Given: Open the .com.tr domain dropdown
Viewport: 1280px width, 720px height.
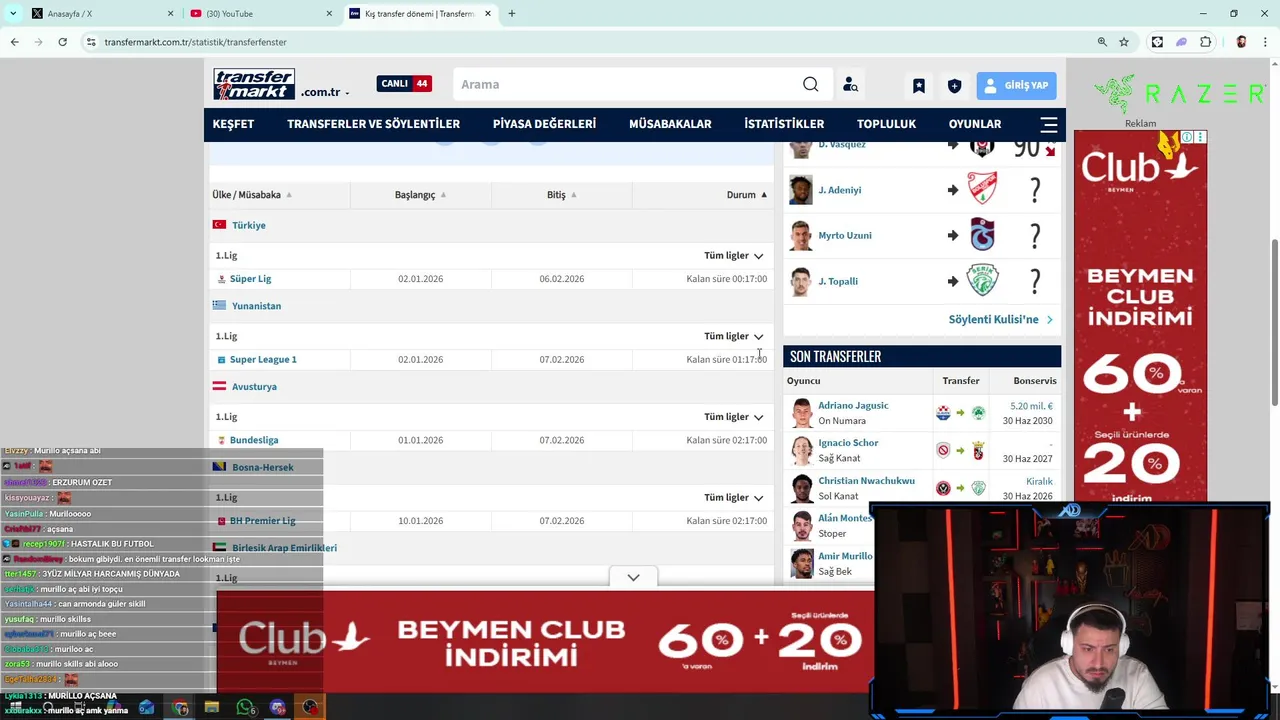Looking at the screenshot, I should (x=325, y=92).
